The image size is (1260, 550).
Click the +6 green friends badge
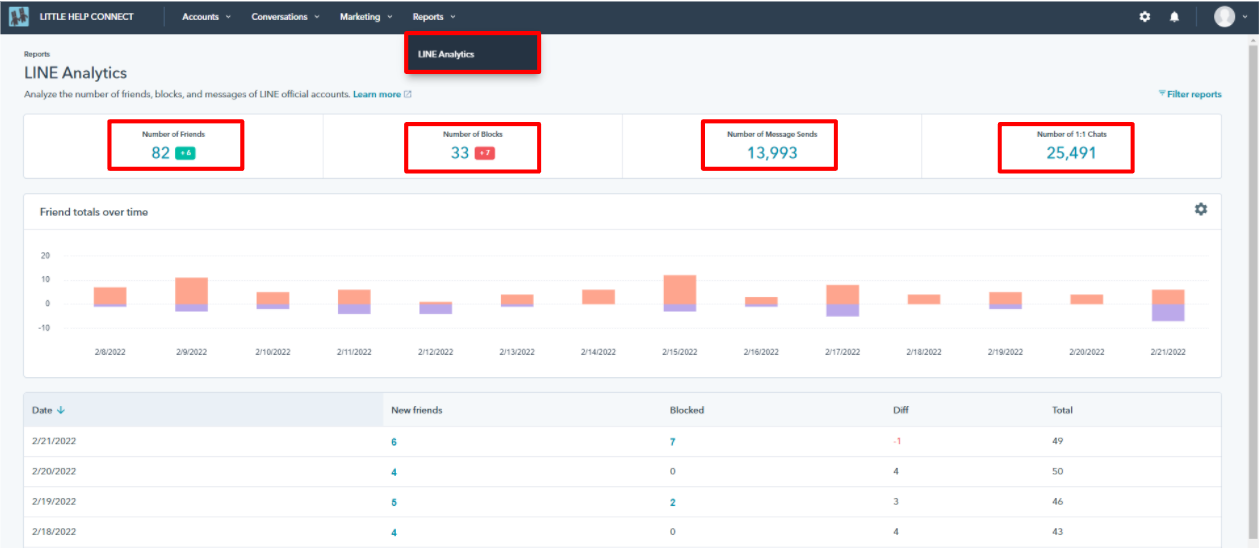(x=185, y=153)
